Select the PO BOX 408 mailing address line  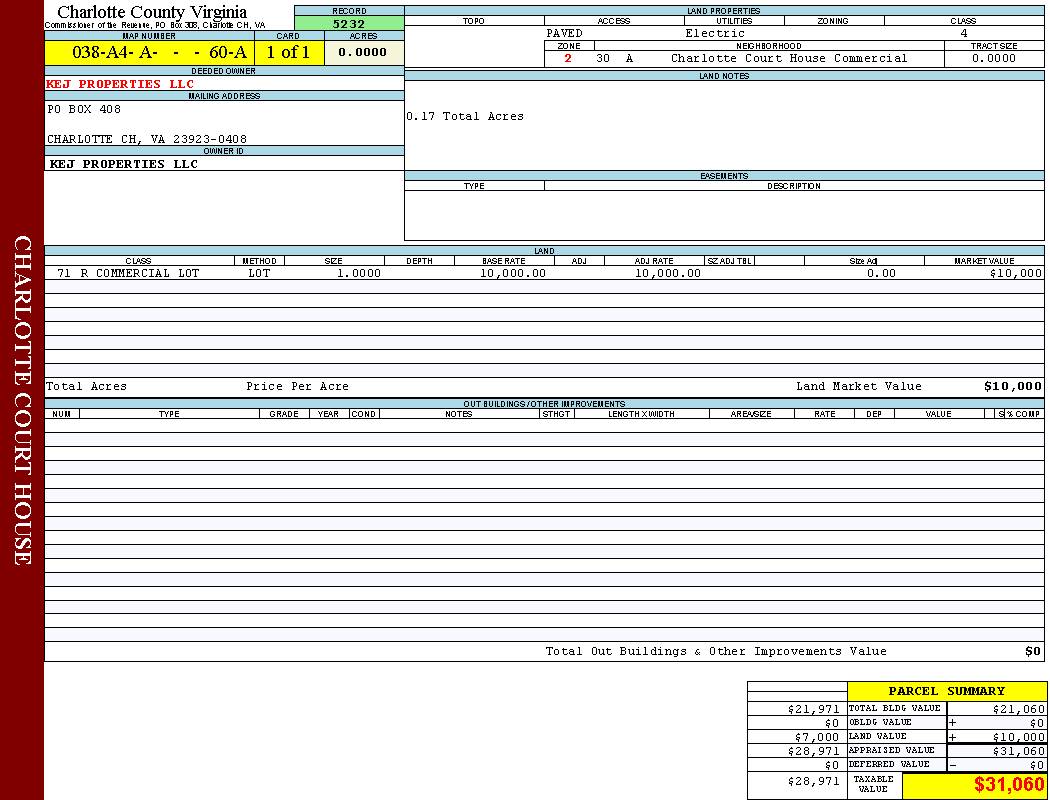pyautogui.click(x=84, y=110)
